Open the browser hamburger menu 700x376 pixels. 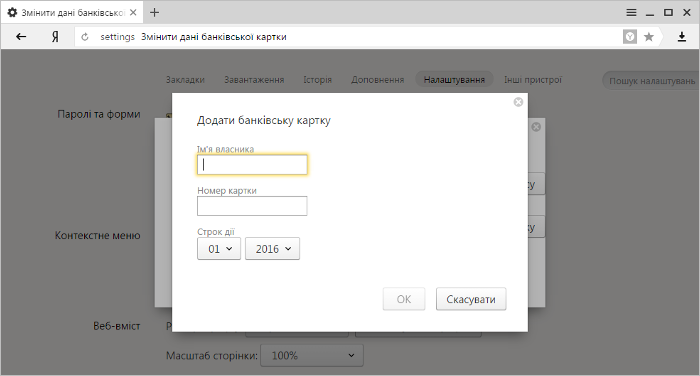[x=631, y=13]
